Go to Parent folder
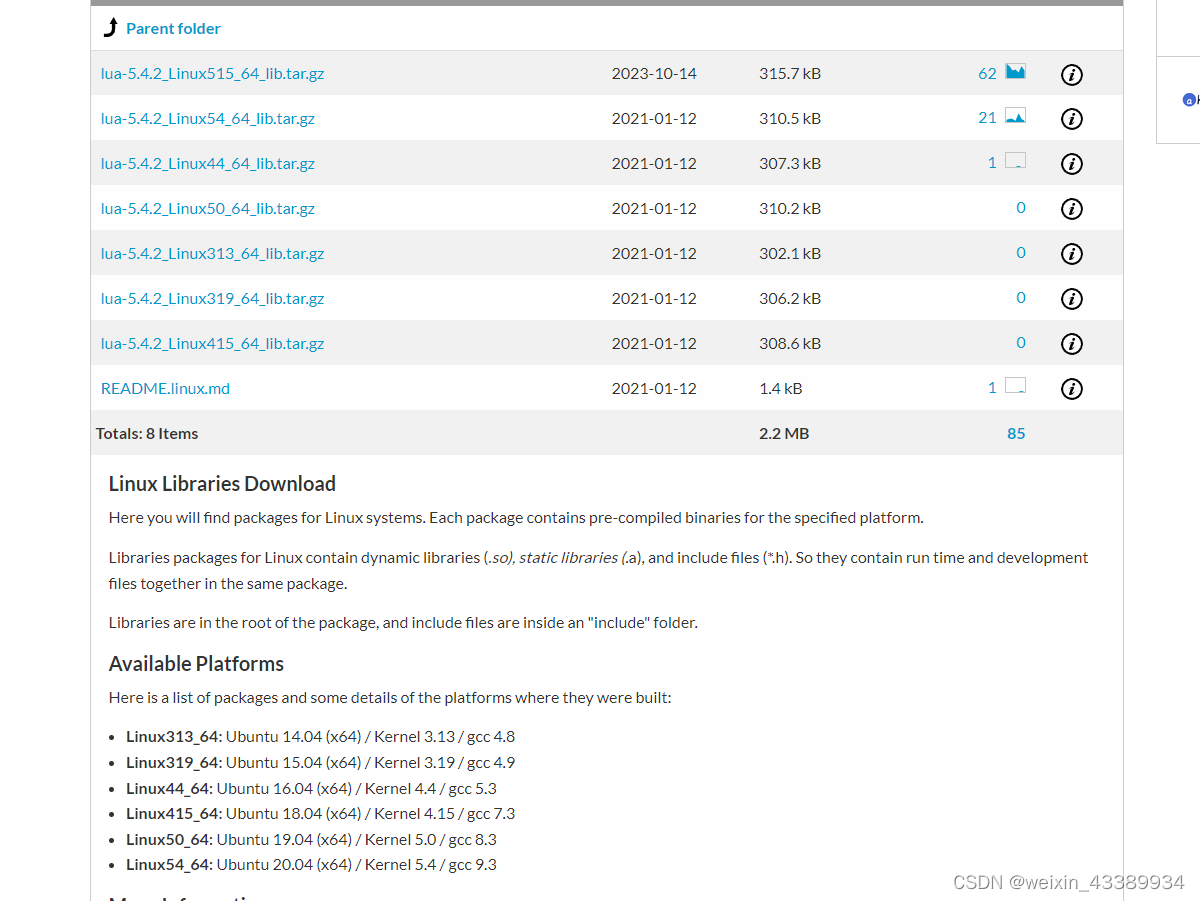Viewport: 1200px width, 901px height. (173, 28)
